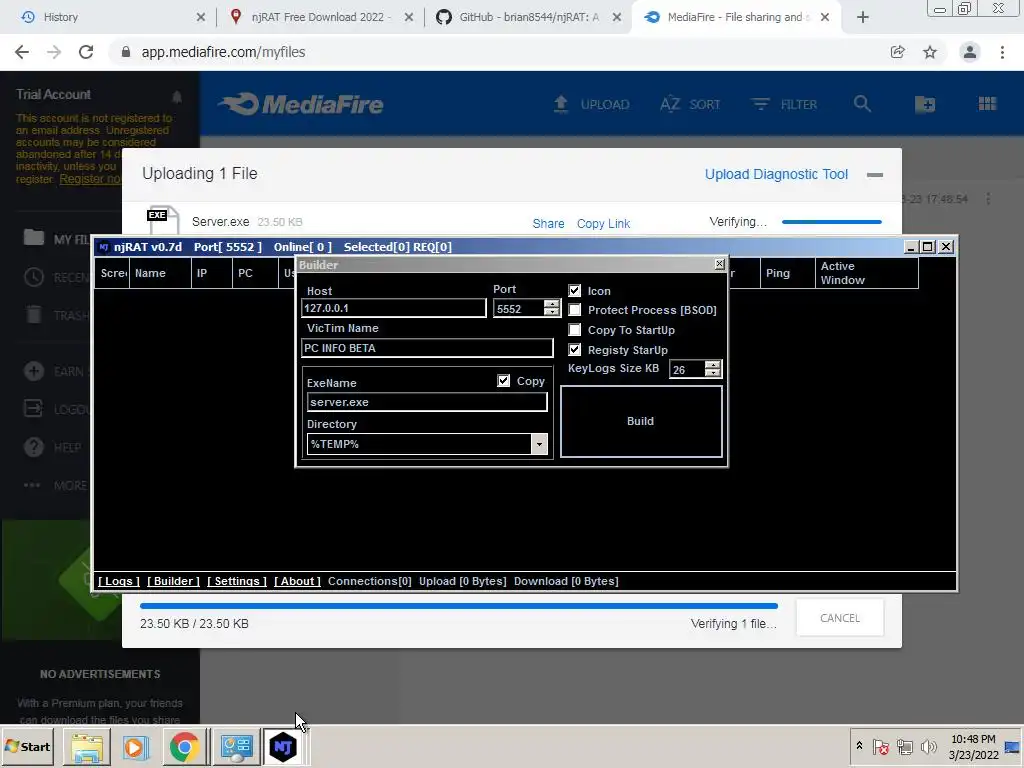
Task: Open the [ Logs ] menu in njRAT
Action: click(x=119, y=581)
